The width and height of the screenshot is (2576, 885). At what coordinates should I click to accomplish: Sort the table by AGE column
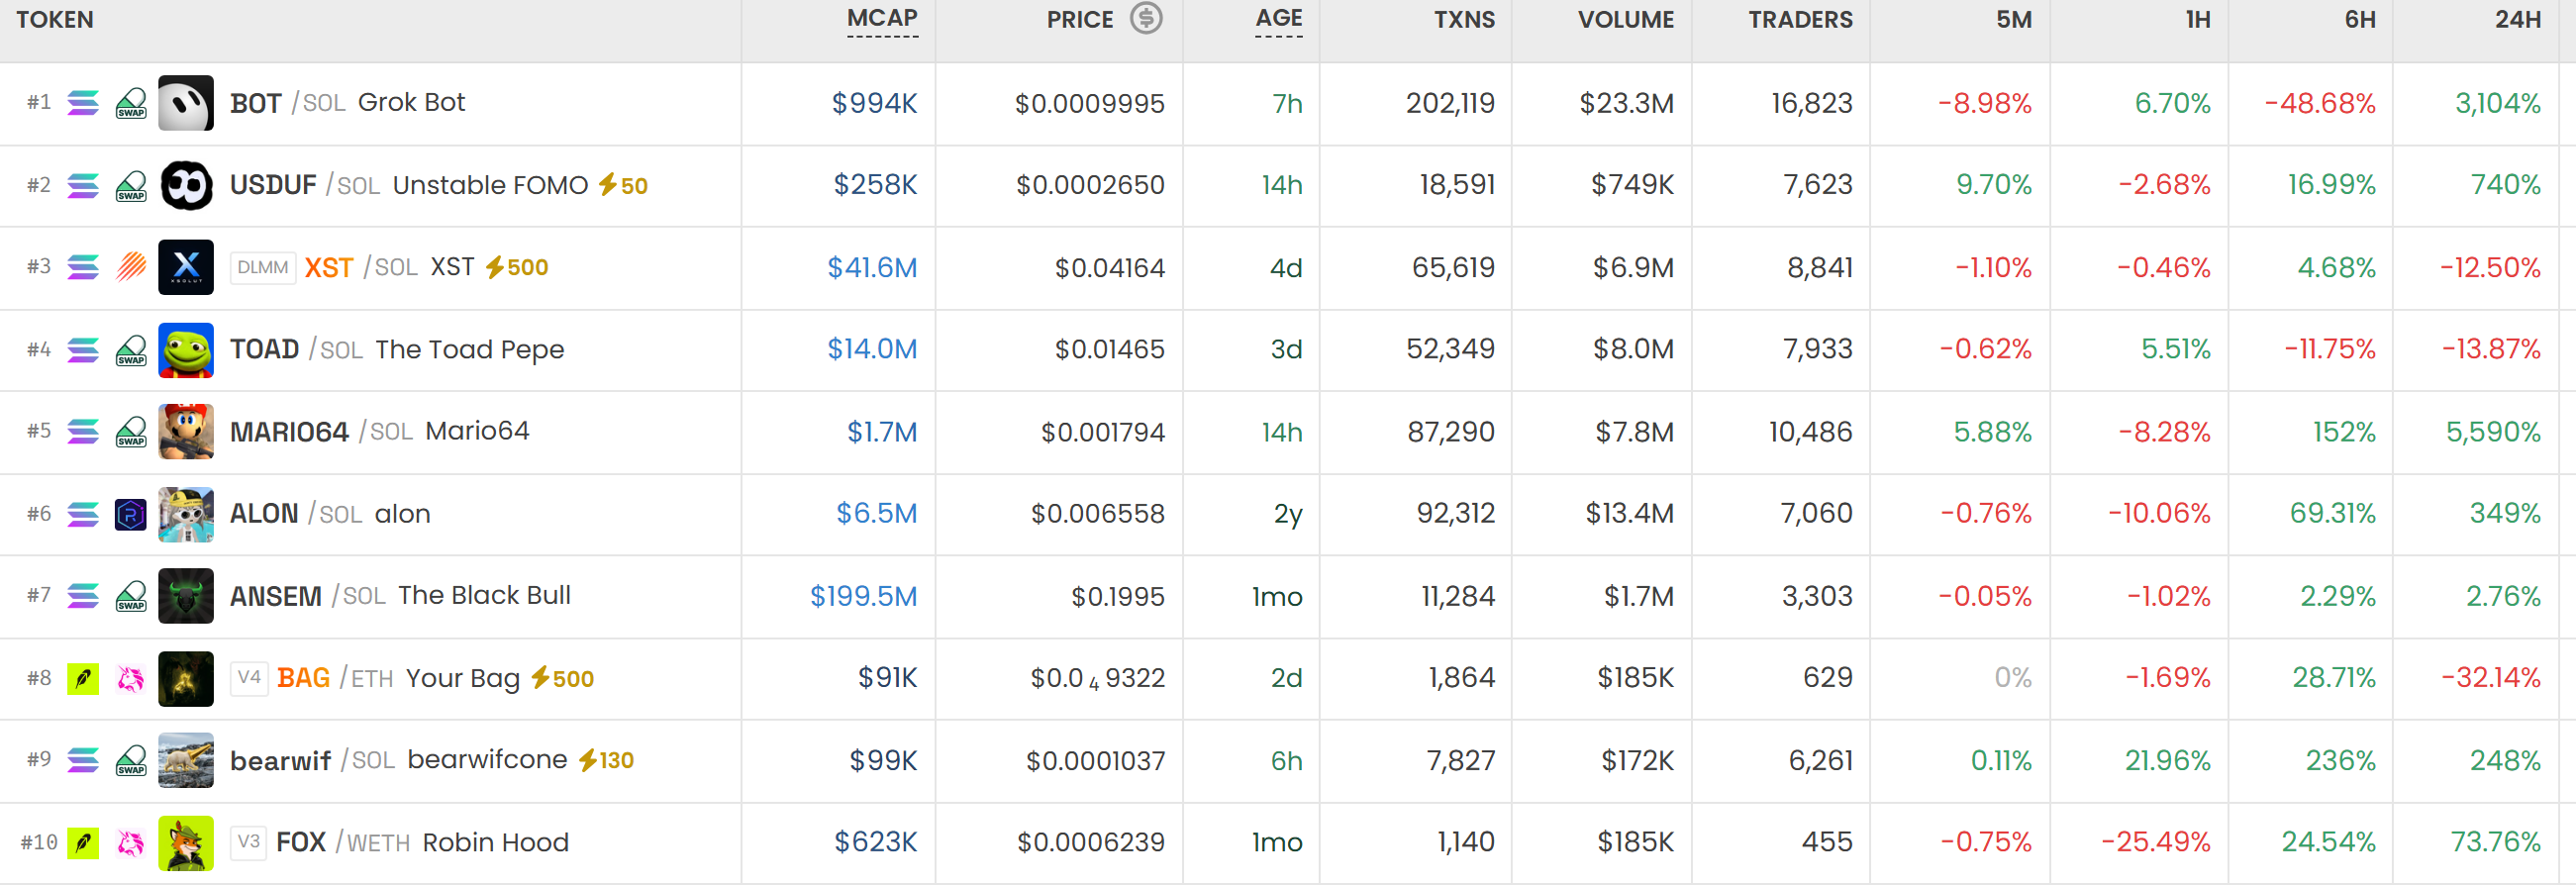(1279, 19)
